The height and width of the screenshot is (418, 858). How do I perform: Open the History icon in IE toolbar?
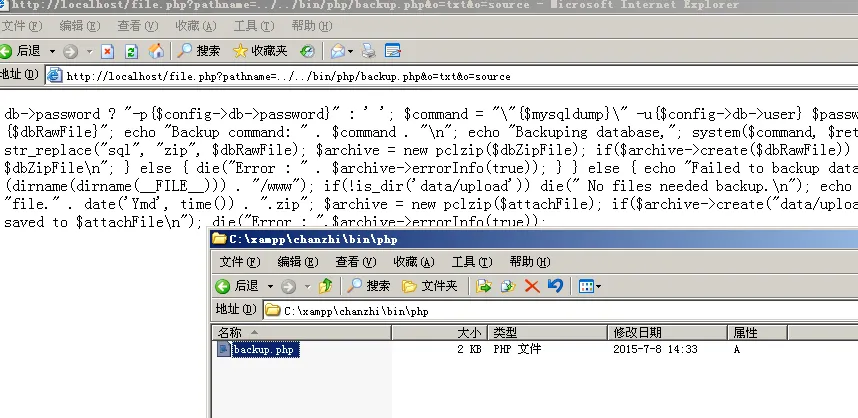pyautogui.click(x=306, y=50)
